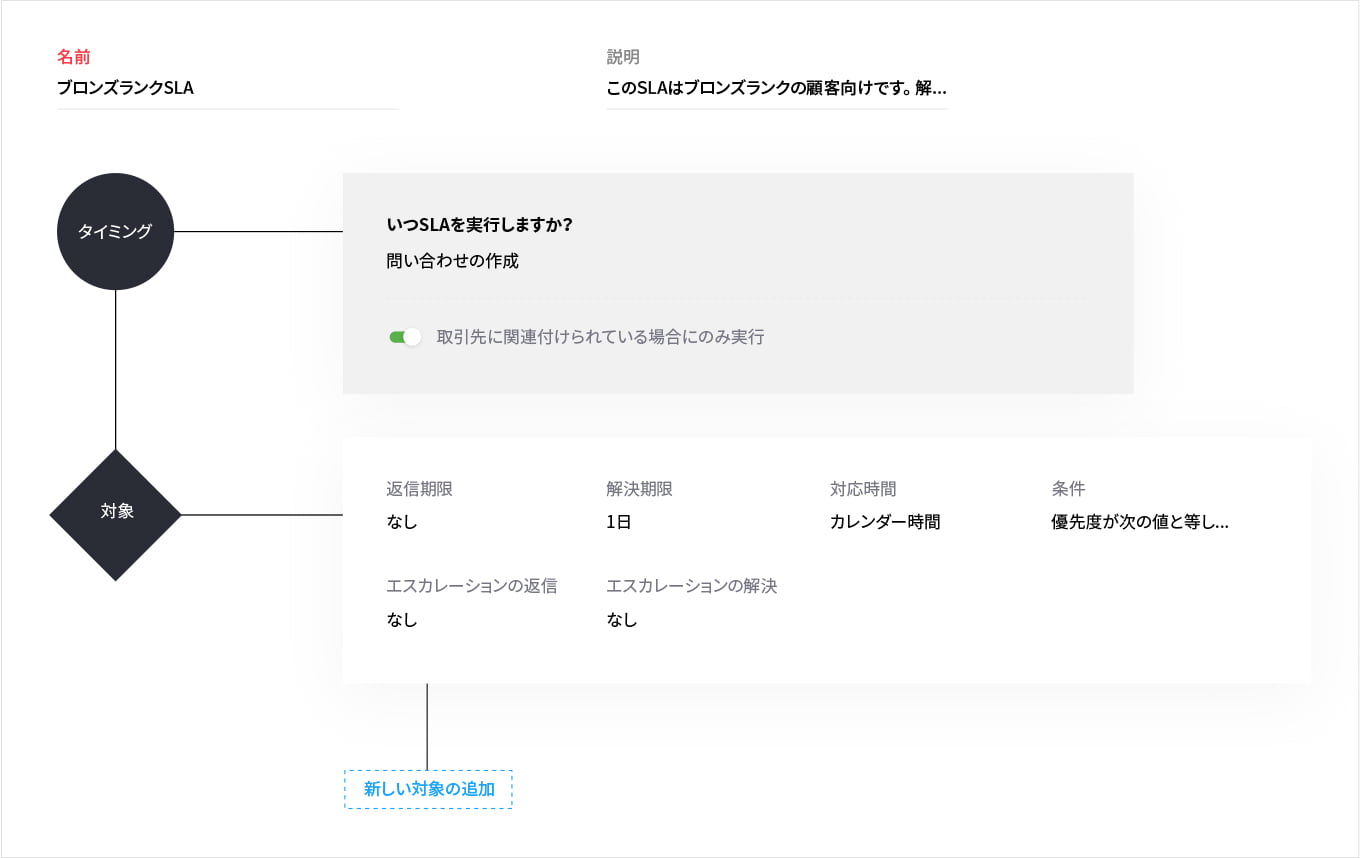This screenshot has height=858, width=1360.
Task: Click 対応時間 value カレンダー時間
Action: coord(885,522)
